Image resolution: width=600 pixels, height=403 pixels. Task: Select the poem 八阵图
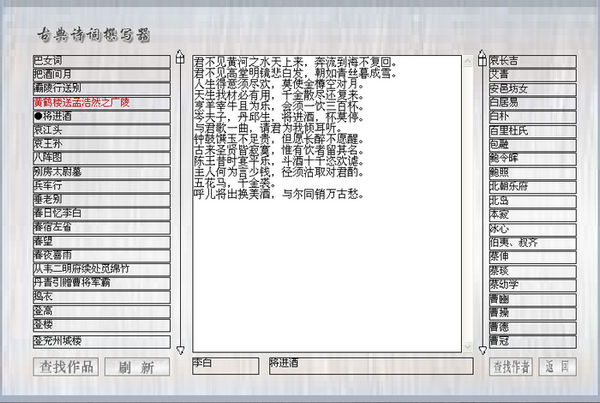[102, 158]
